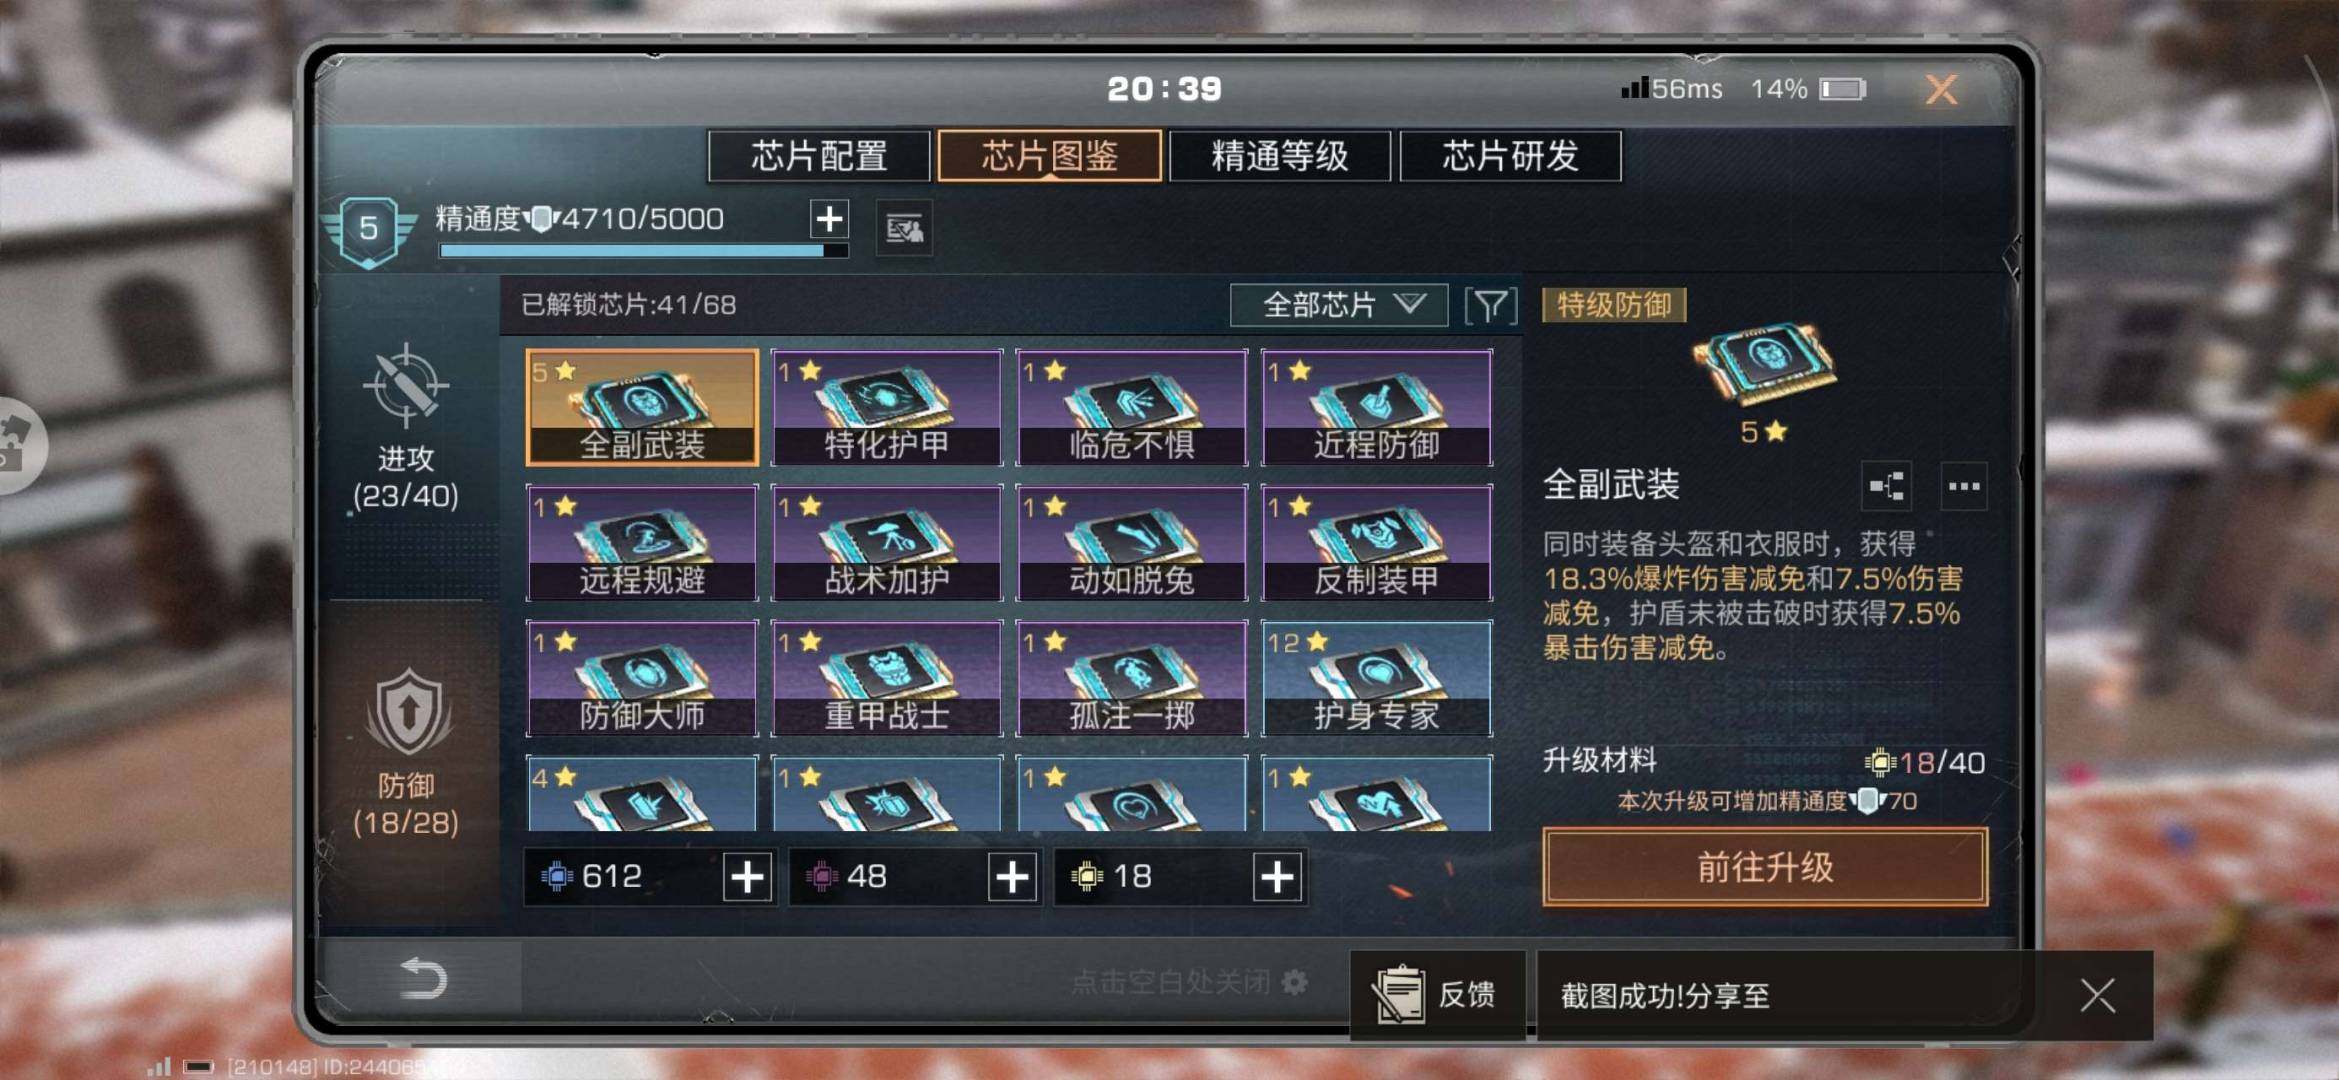Click the back arrow icon

point(422,978)
